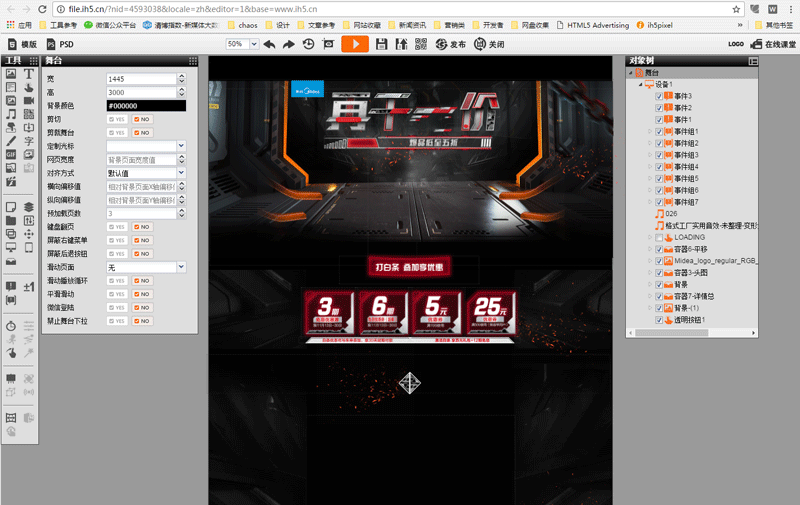
Task: Click the #000000 background color swatch
Action: click(x=146, y=105)
